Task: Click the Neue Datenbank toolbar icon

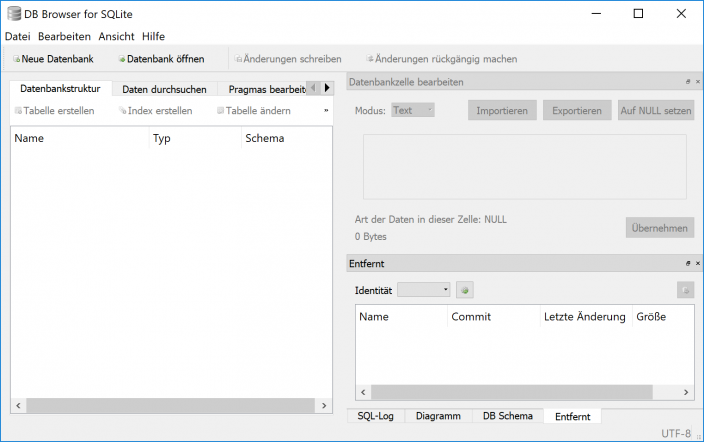Action: [x=16, y=60]
